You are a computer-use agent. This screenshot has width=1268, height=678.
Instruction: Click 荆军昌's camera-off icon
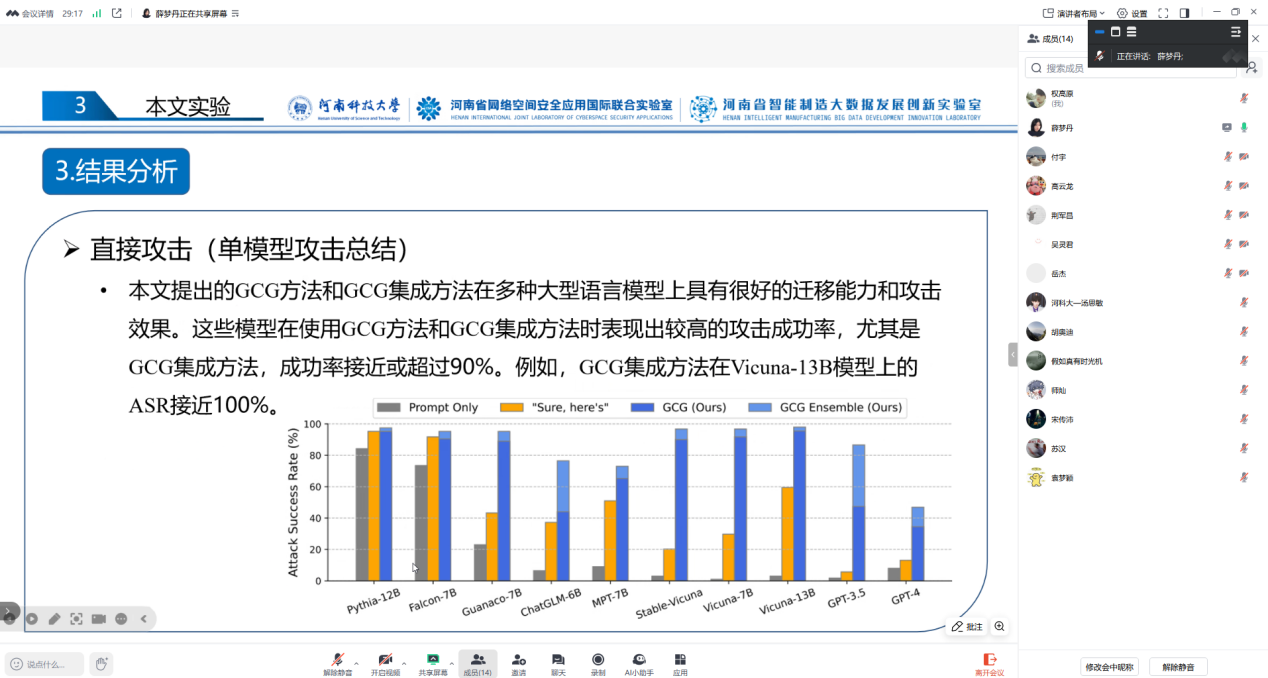[x=1244, y=215]
